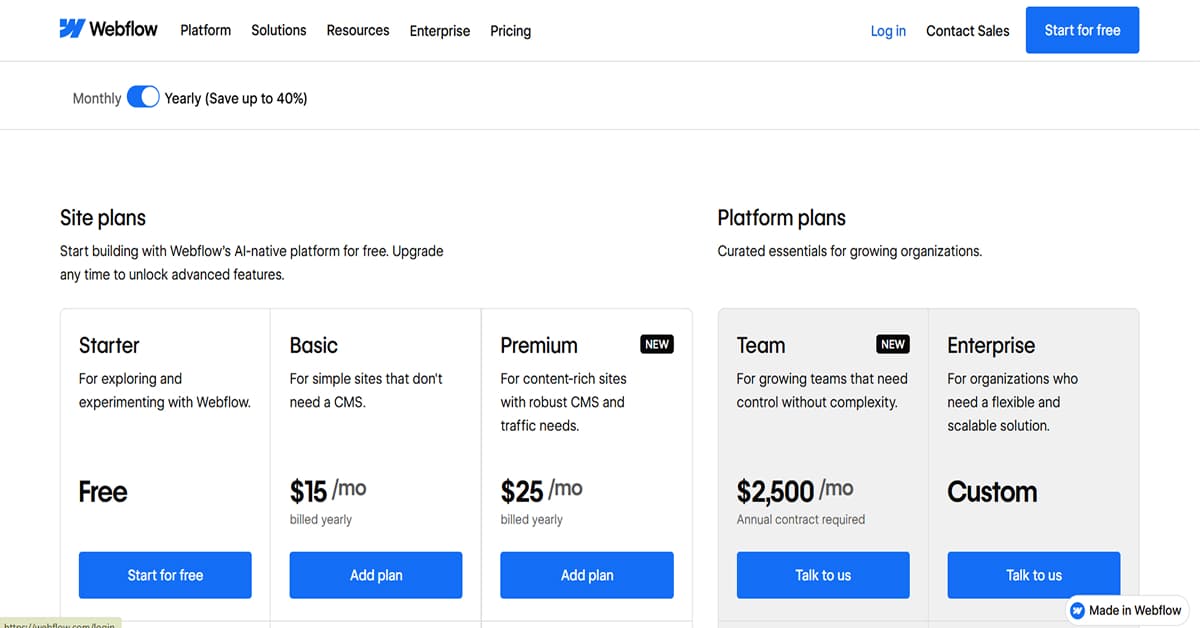The height and width of the screenshot is (628, 1200).
Task: Click Add plan under Basic plan
Action: coord(376,575)
